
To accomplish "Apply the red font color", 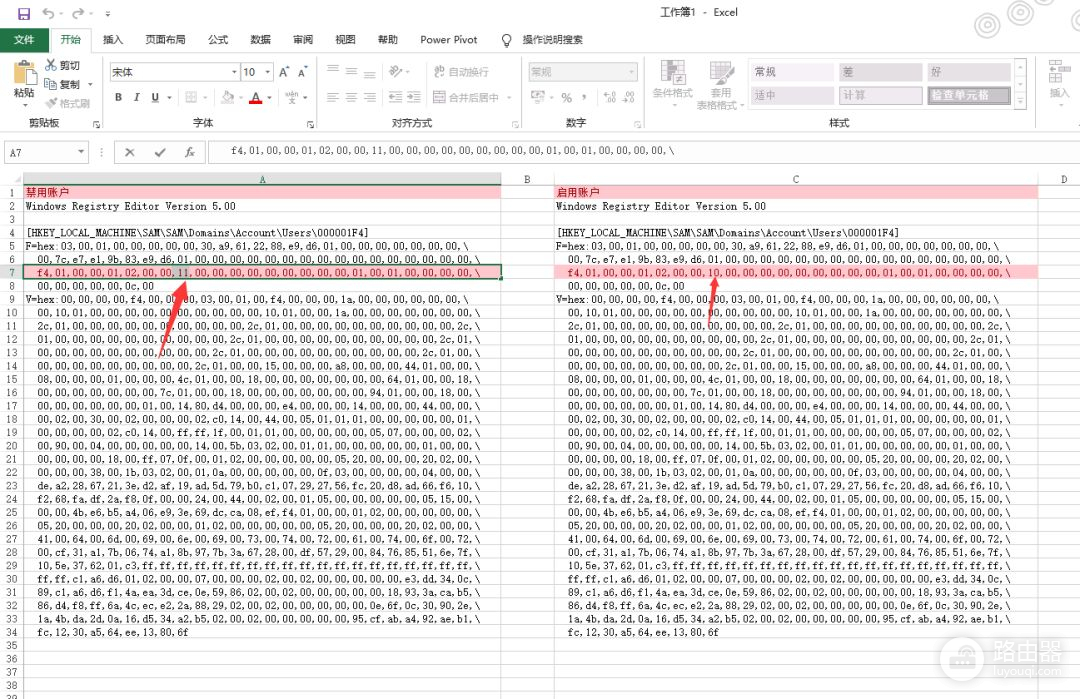I will point(256,97).
